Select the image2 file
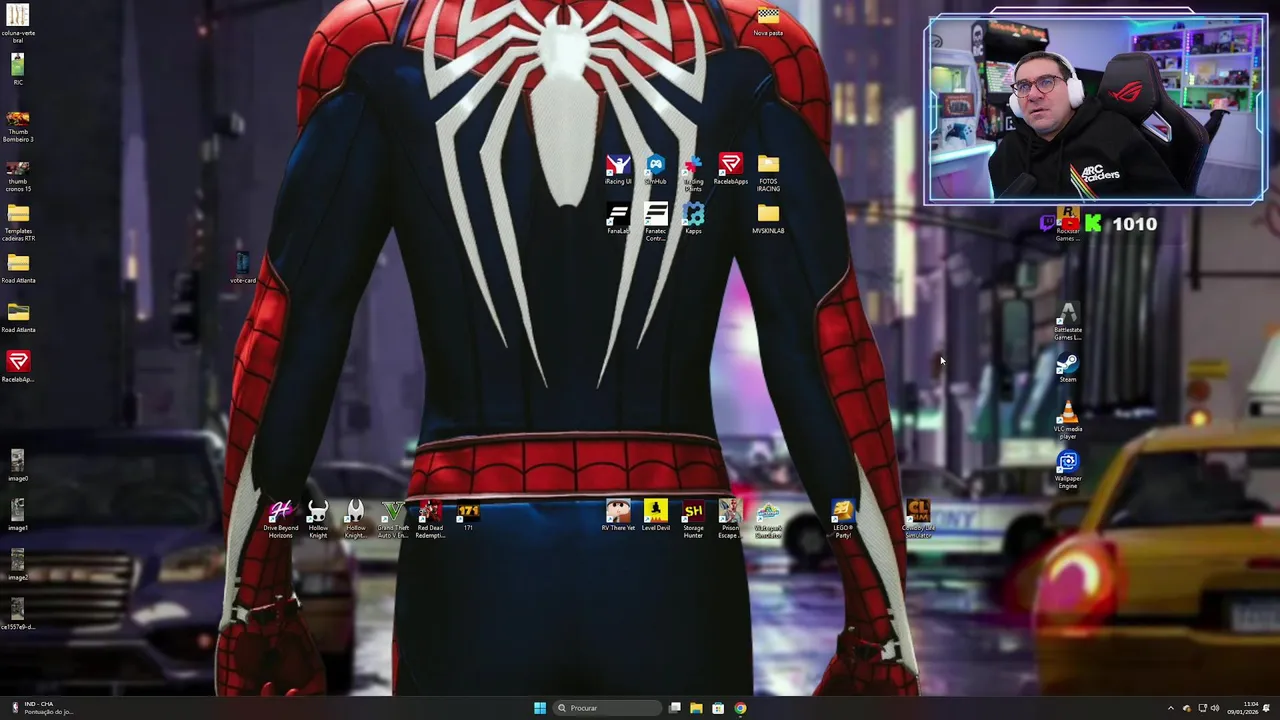The height and width of the screenshot is (720, 1280). click(18, 565)
